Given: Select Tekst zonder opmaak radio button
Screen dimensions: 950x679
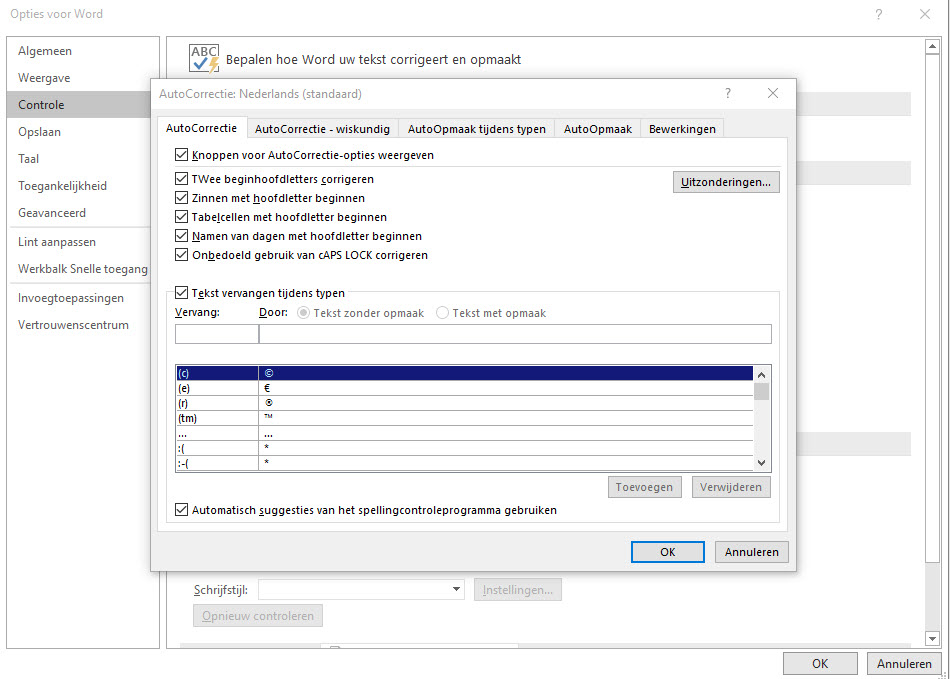Looking at the screenshot, I should point(304,313).
